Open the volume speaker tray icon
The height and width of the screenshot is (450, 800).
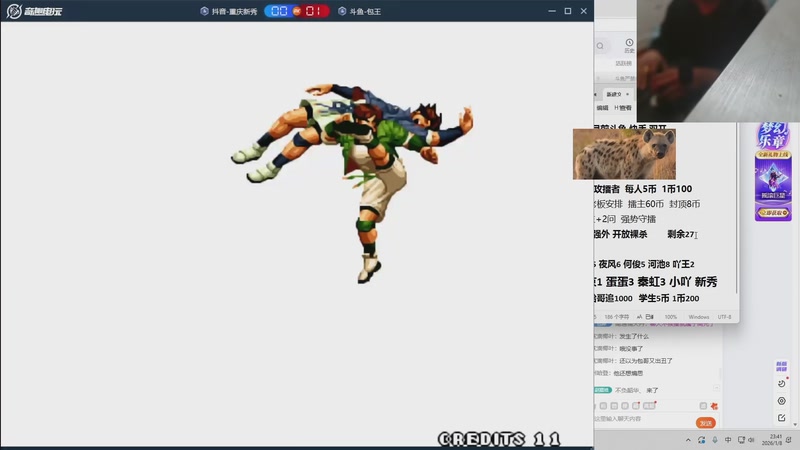pyautogui.click(x=751, y=440)
